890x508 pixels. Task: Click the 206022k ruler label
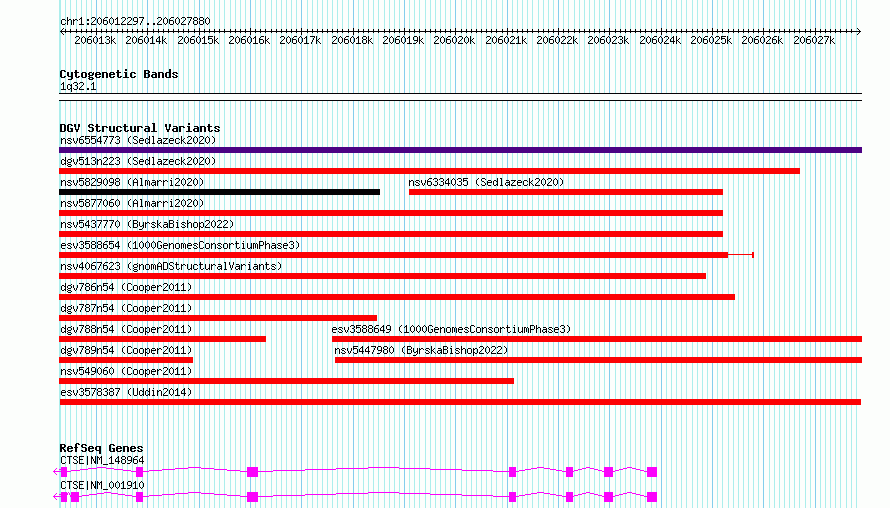[557, 40]
